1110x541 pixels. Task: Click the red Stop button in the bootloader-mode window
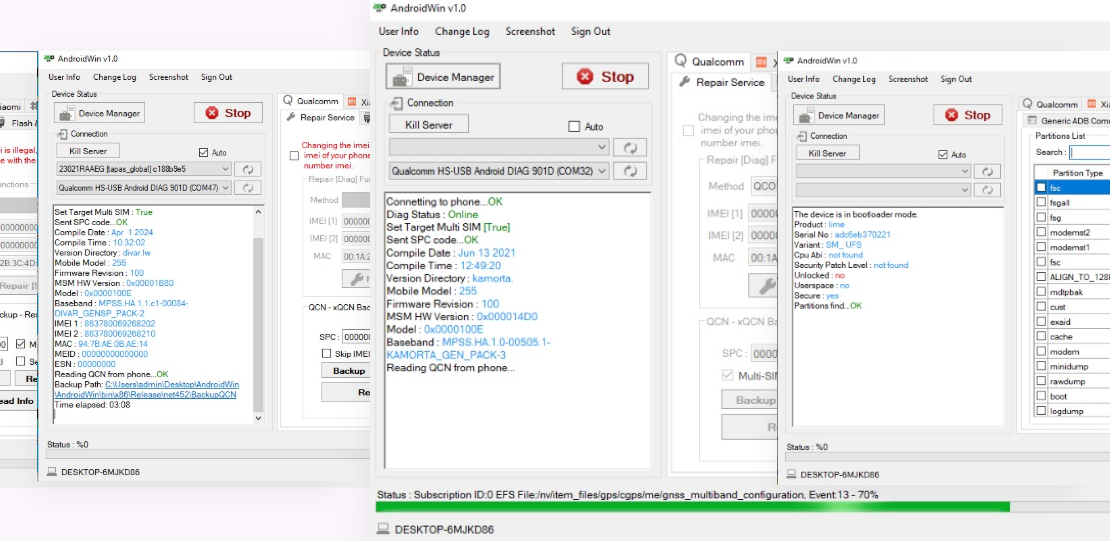(x=967, y=115)
